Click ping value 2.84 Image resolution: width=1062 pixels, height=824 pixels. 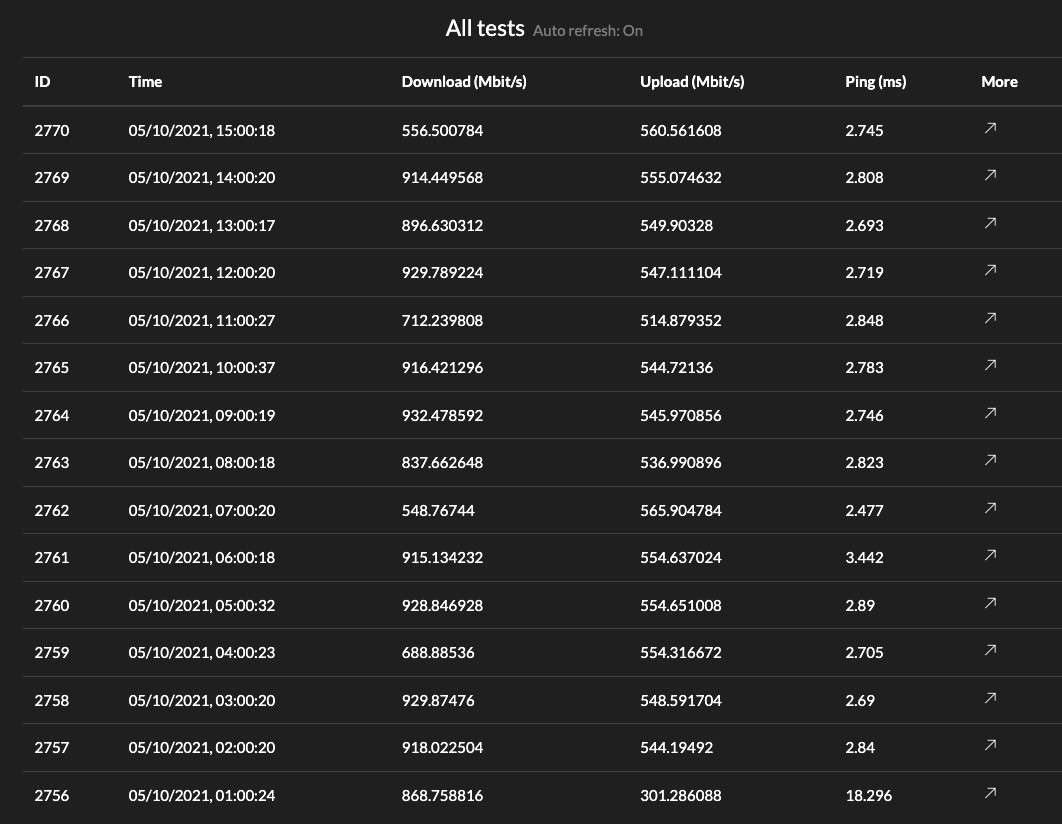[x=860, y=748]
